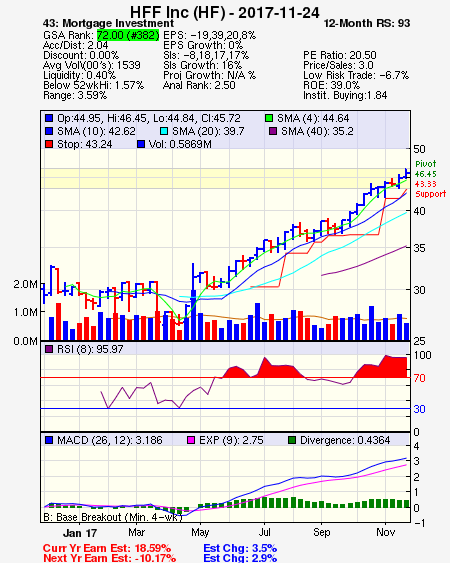The width and height of the screenshot is (450, 563).
Task: Click the green SMA (4) legend swatch
Action: point(269,118)
